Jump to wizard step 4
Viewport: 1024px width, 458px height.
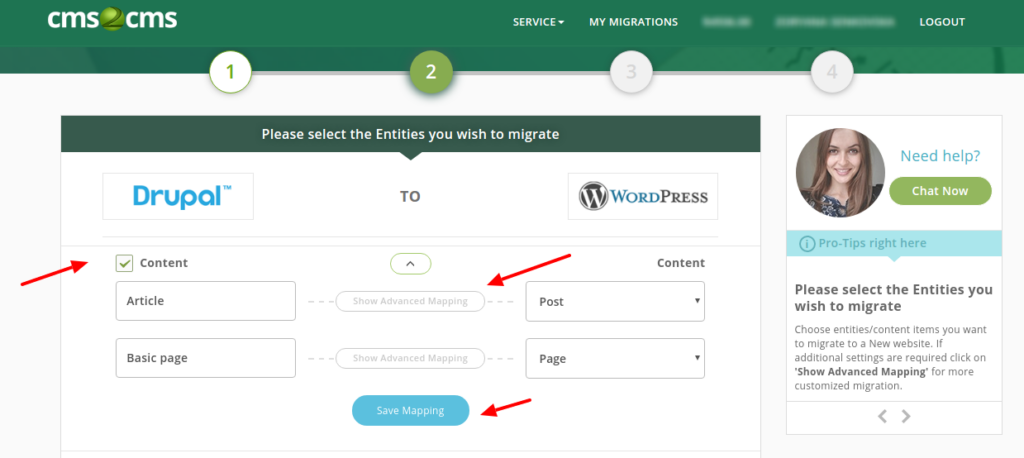click(x=832, y=71)
